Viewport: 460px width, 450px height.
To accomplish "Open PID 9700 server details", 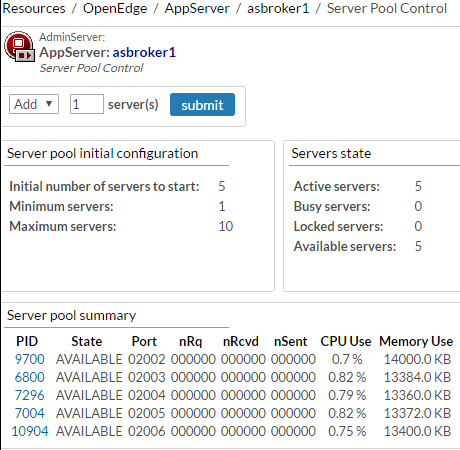I will 30,359.
